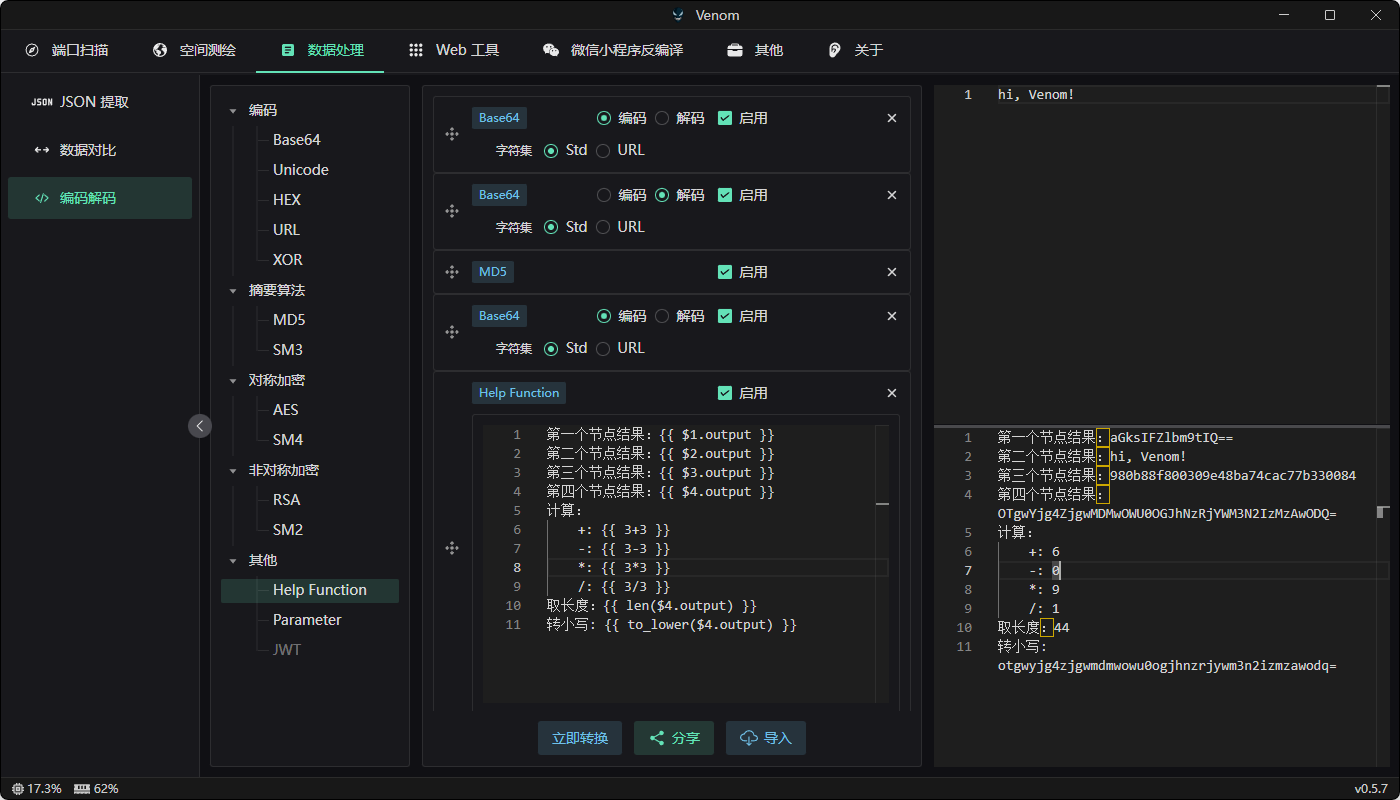This screenshot has height=800, width=1400.
Task: Click the CPU usage 17.3% indicator
Action: (36, 788)
